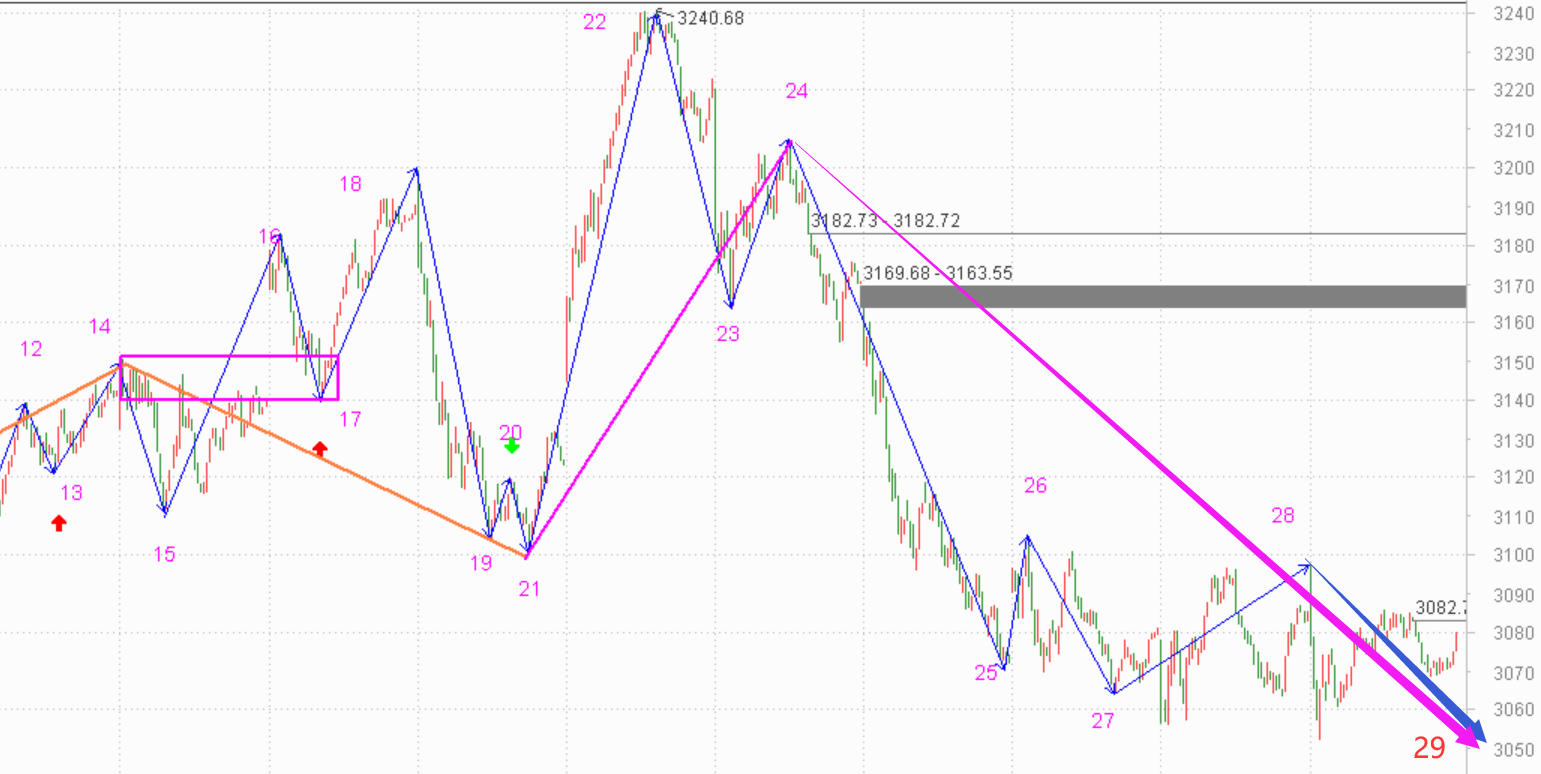Click the green down arrow under wave 20
1541x774 pixels.
pos(511,446)
